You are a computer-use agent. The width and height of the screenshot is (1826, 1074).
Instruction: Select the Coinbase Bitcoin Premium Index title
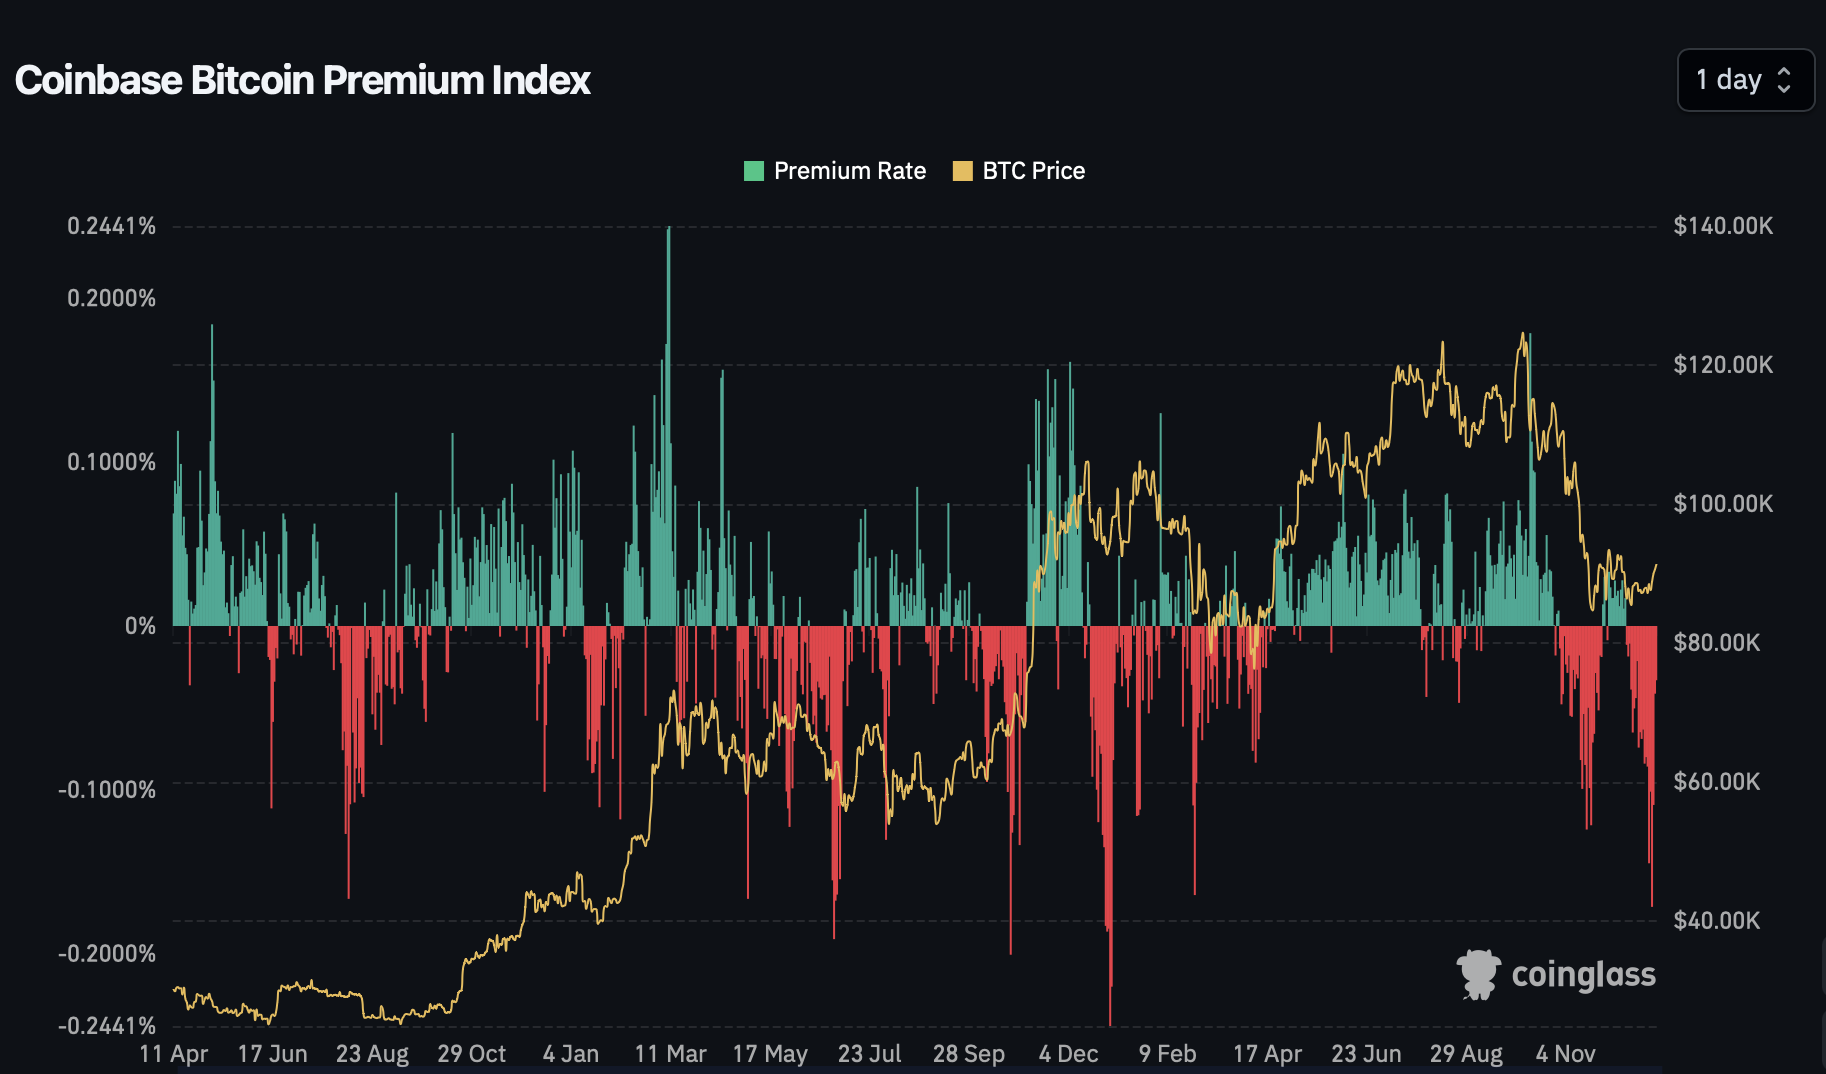point(303,80)
